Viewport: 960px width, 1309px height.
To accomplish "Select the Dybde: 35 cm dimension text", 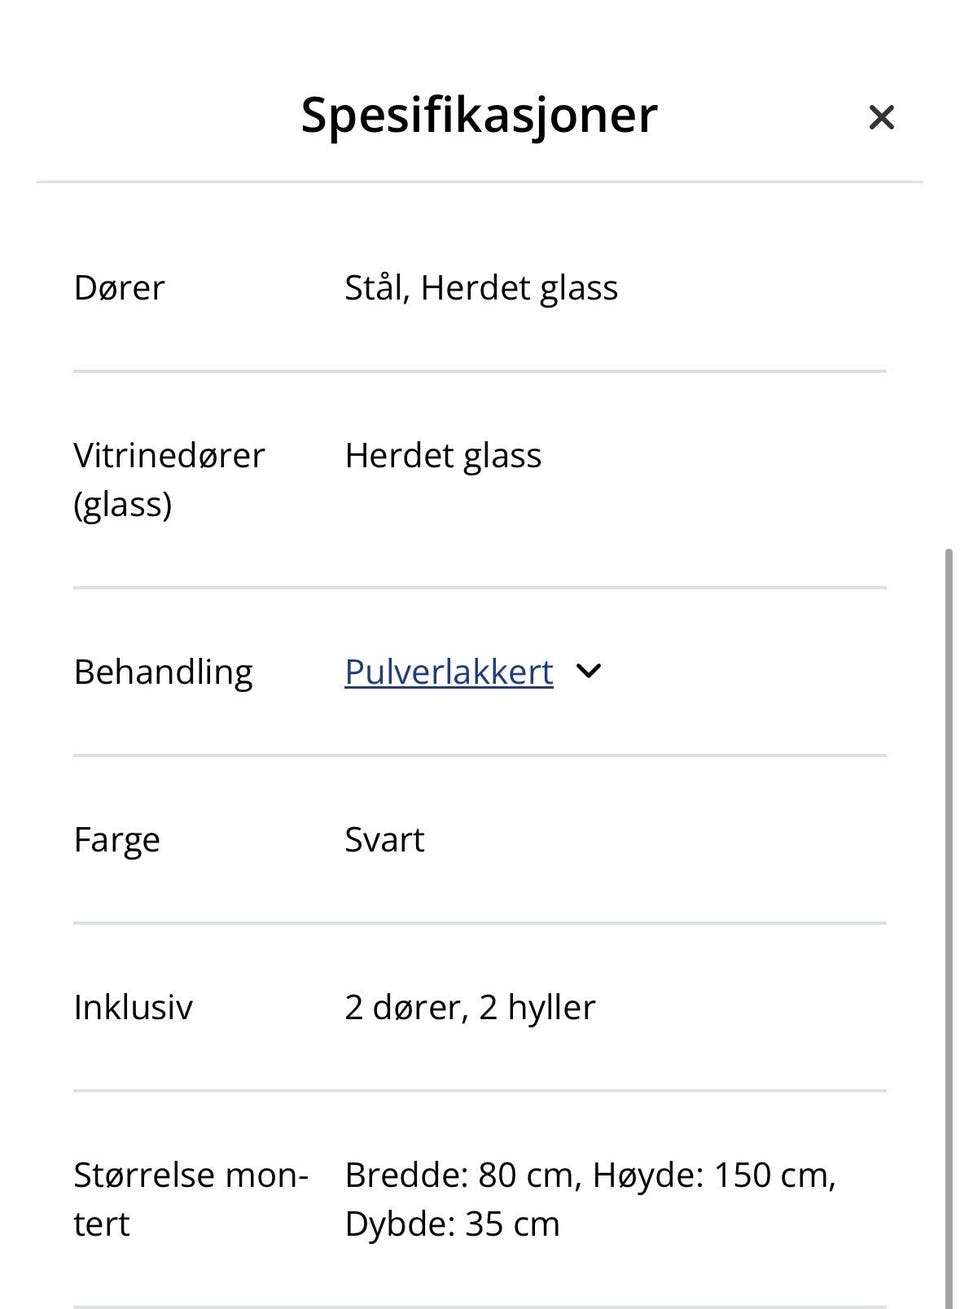I will (x=451, y=1223).
